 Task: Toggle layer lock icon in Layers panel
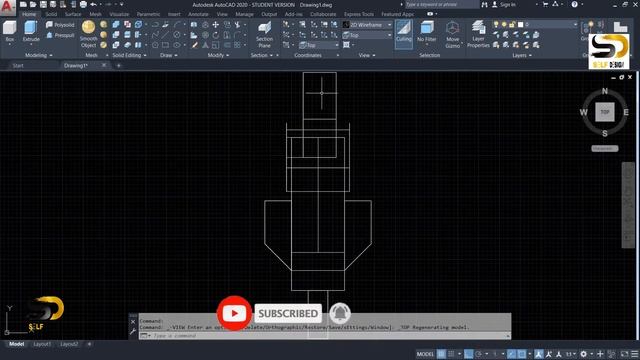pyautogui.click(x=512, y=24)
